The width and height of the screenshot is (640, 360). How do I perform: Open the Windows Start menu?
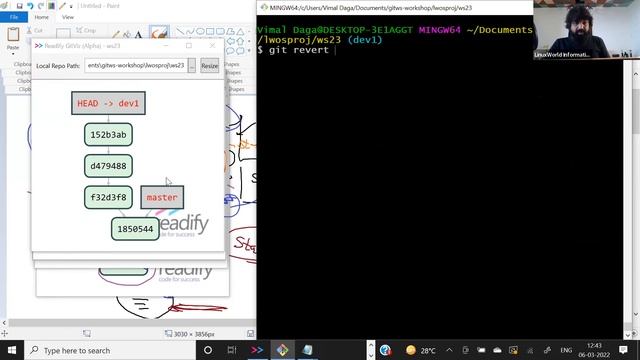(x=12, y=350)
